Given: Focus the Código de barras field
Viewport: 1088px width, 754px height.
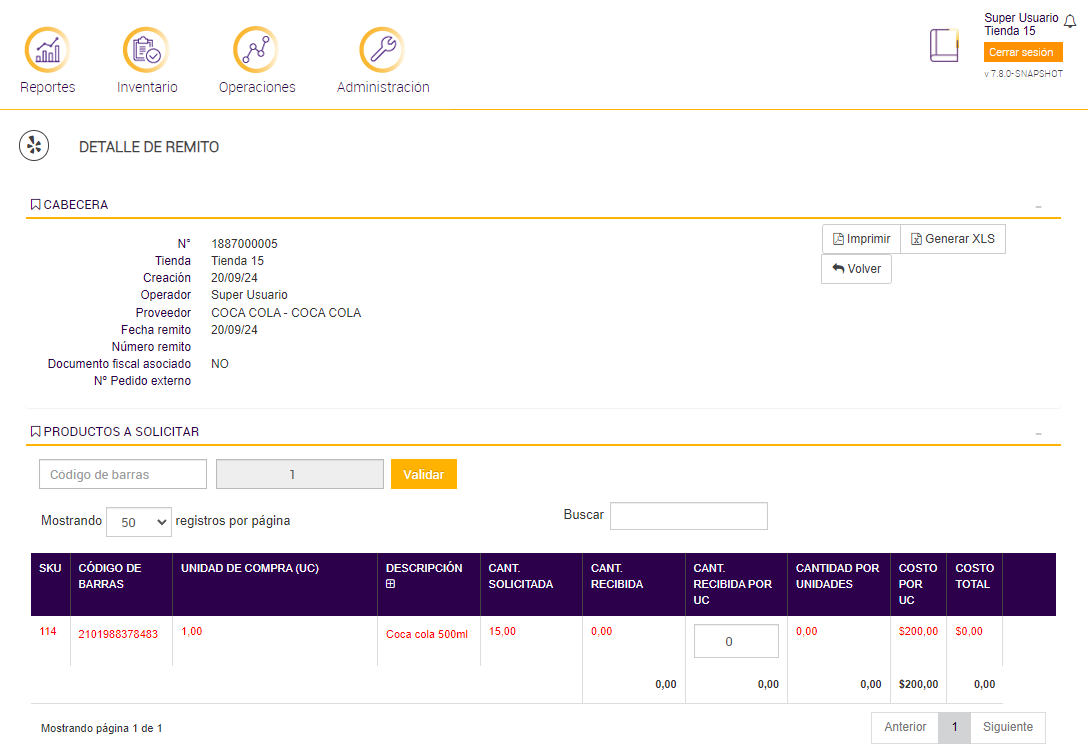Looking at the screenshot, I should click(123, 474).
